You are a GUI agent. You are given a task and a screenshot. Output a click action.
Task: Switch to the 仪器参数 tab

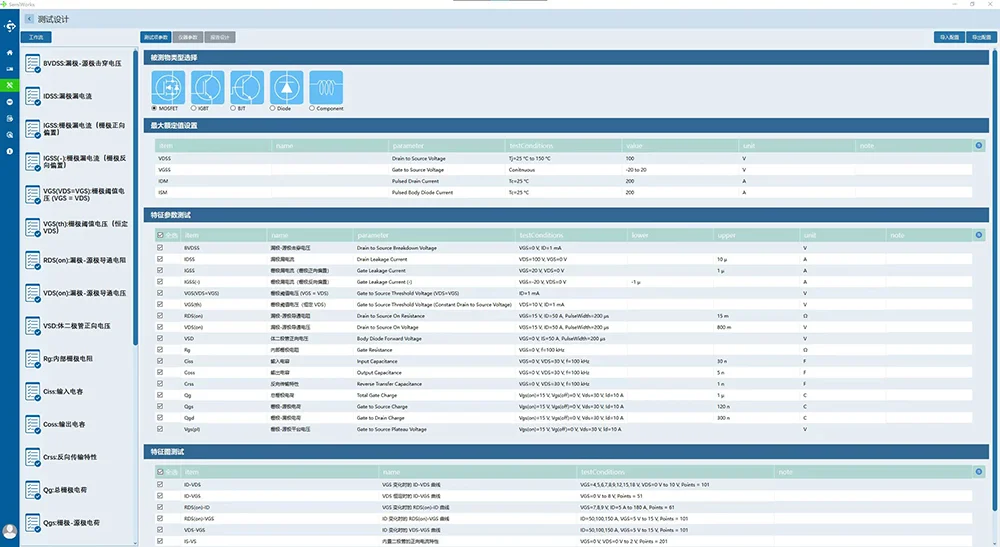tap(188, 37)
